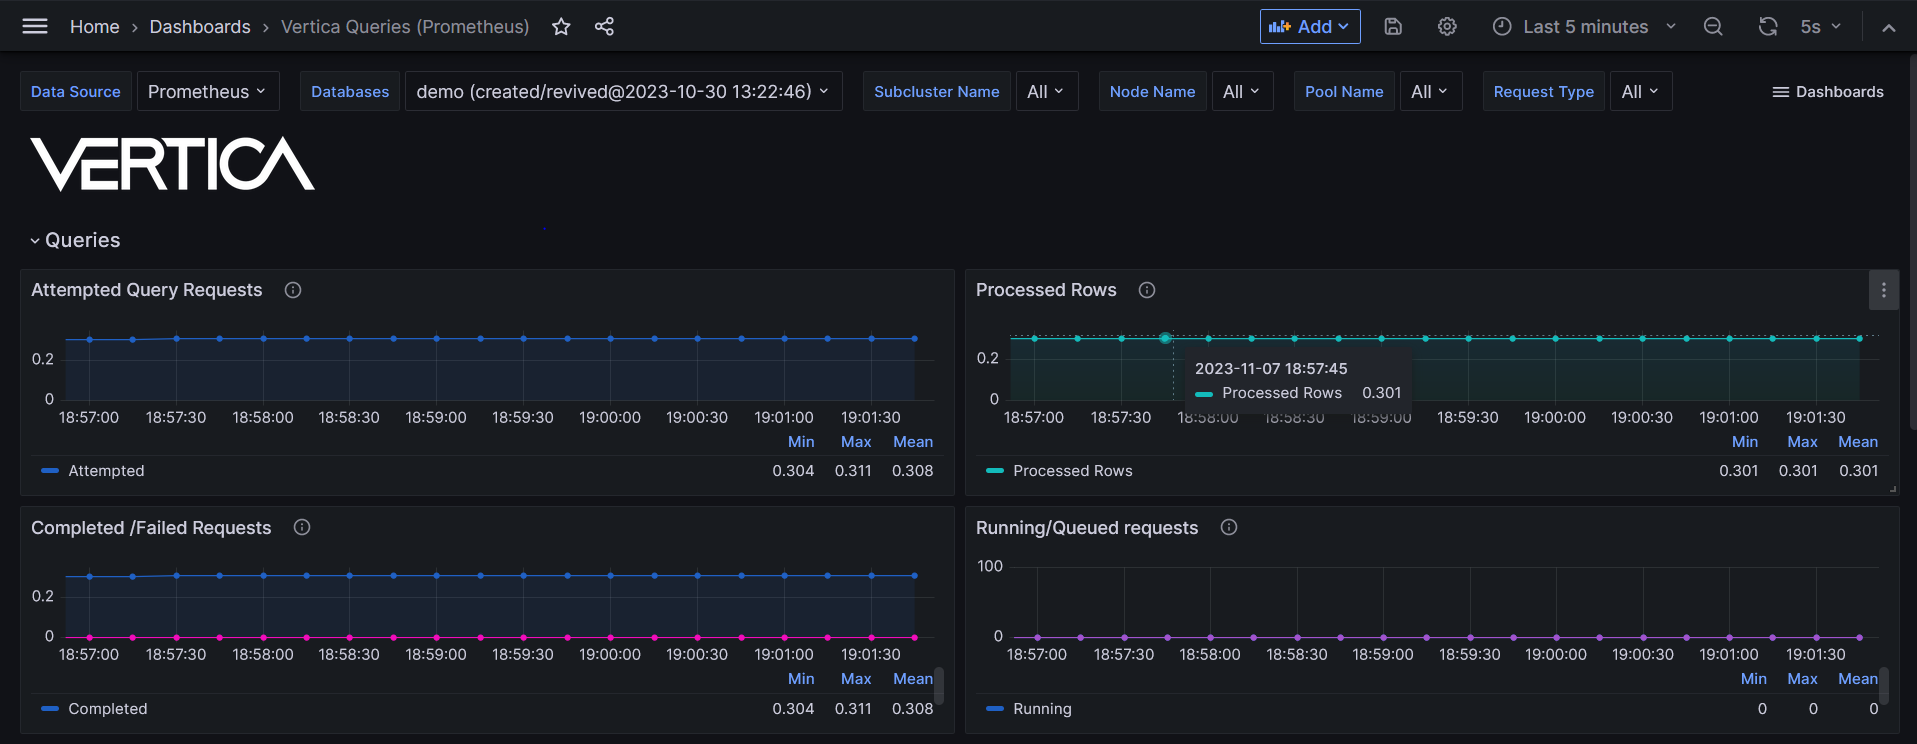Click the share dashboard icon
Viewport: 1917px width, 744px height.
pyautogui.click(x=604, y=27)
